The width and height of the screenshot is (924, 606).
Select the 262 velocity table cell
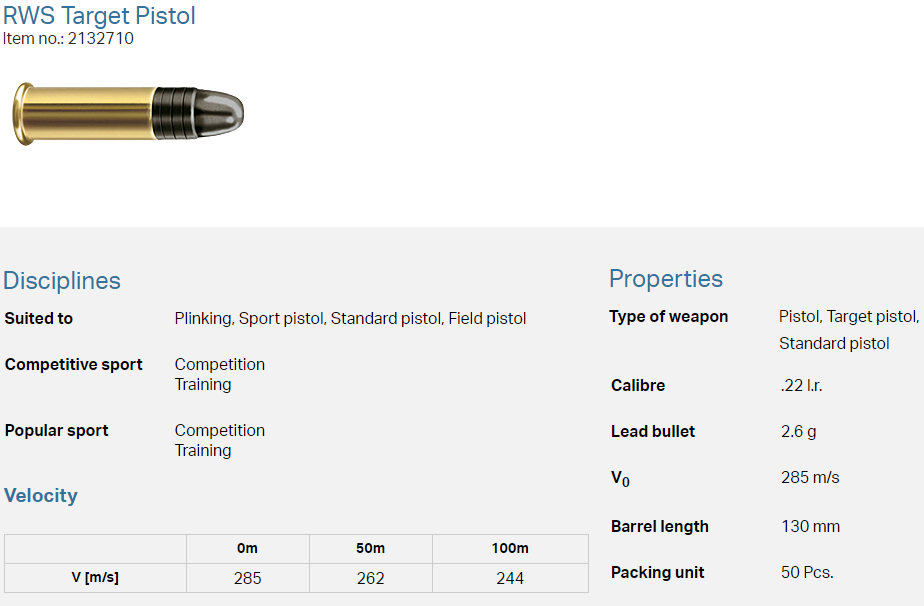point(370,578)
